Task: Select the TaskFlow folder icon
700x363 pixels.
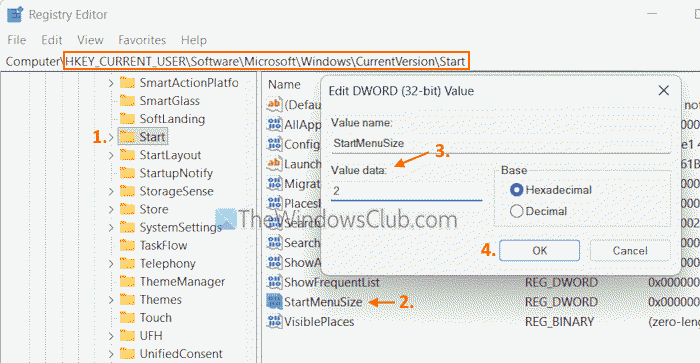Action: 127,245
